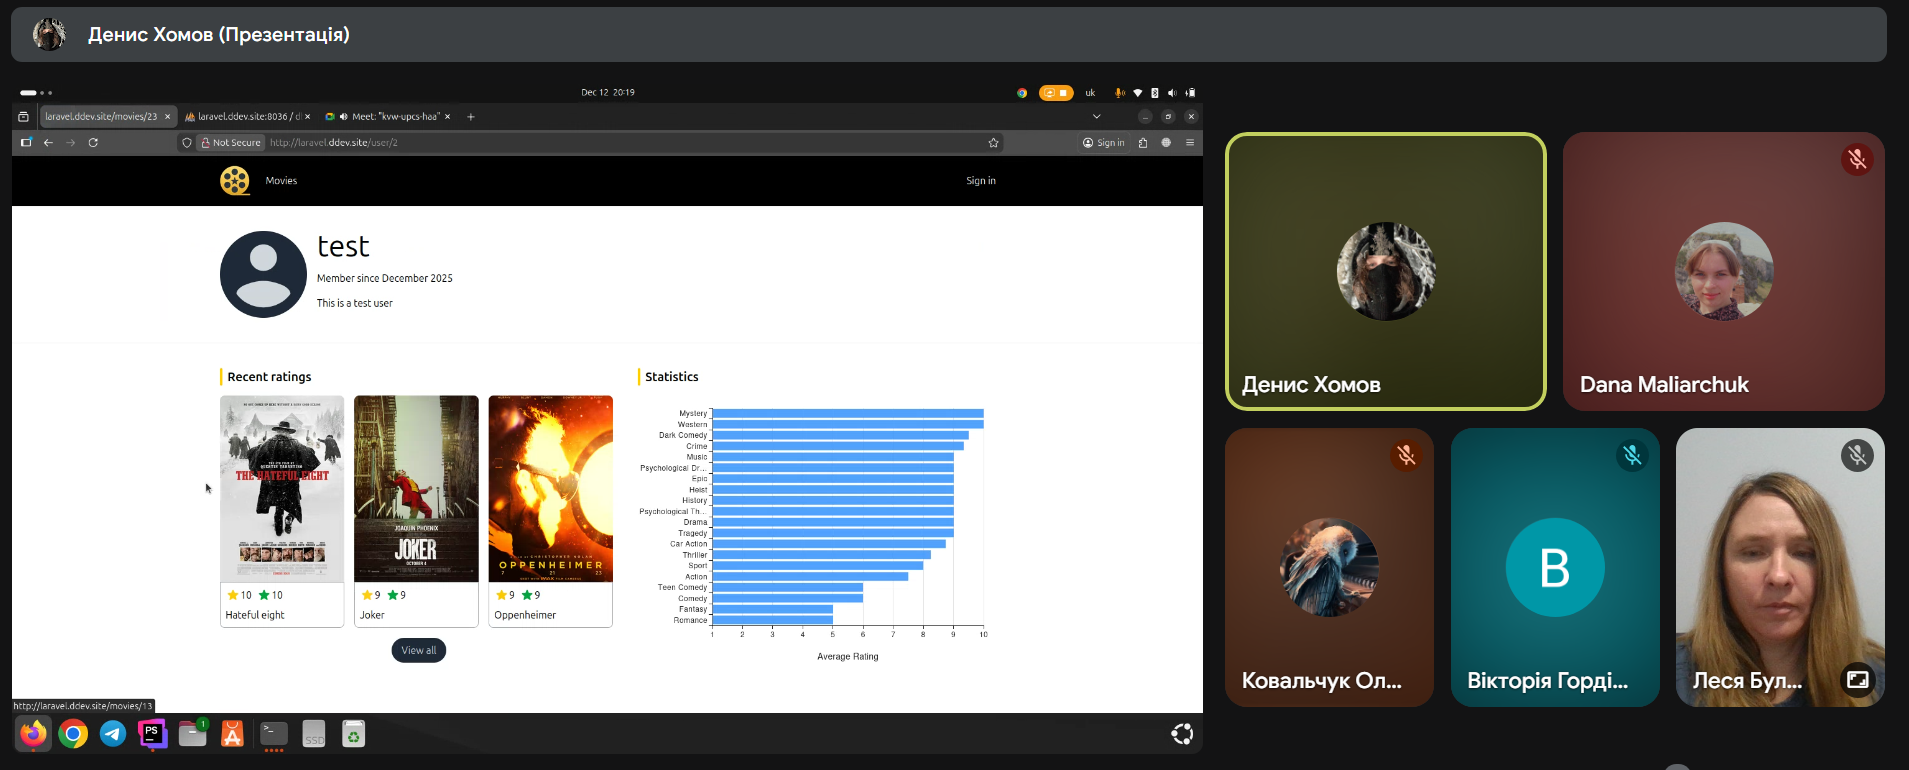Click muted mic icon on Ковальчук tile
The width and height of the screenshot is (1909, 770).
point(1406,456)
